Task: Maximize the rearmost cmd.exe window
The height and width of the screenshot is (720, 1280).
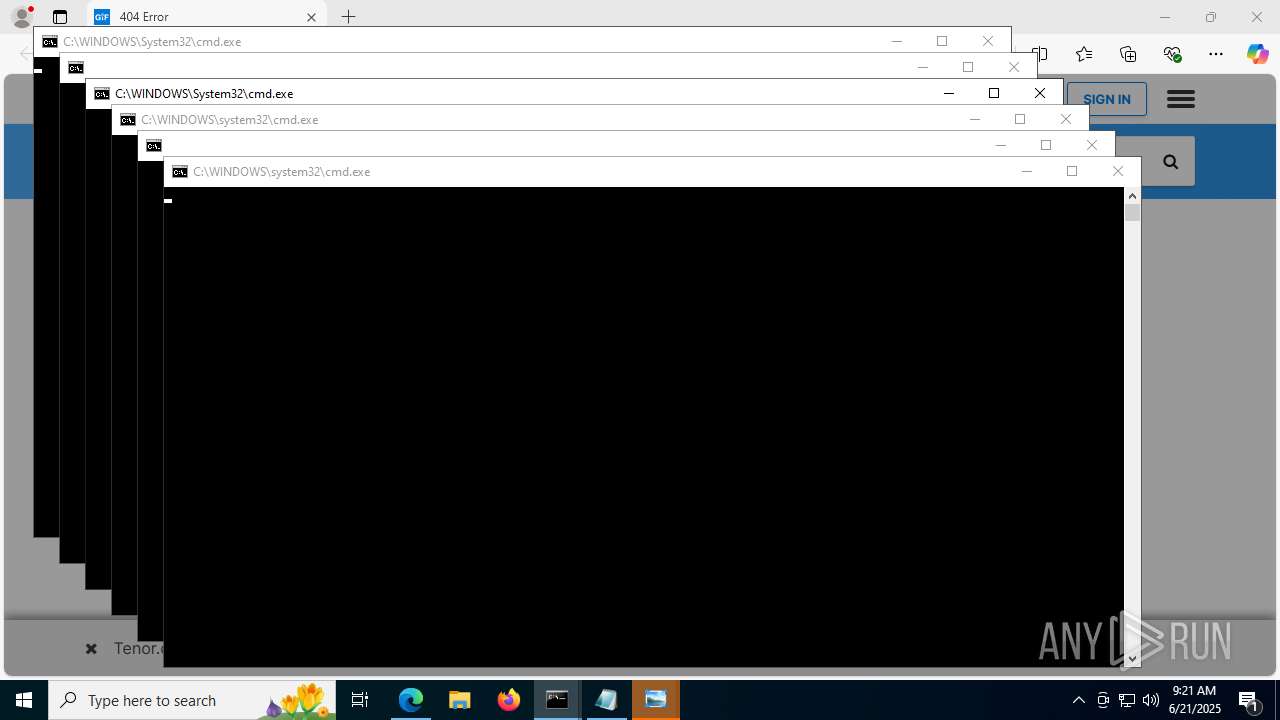Action: 942,41
